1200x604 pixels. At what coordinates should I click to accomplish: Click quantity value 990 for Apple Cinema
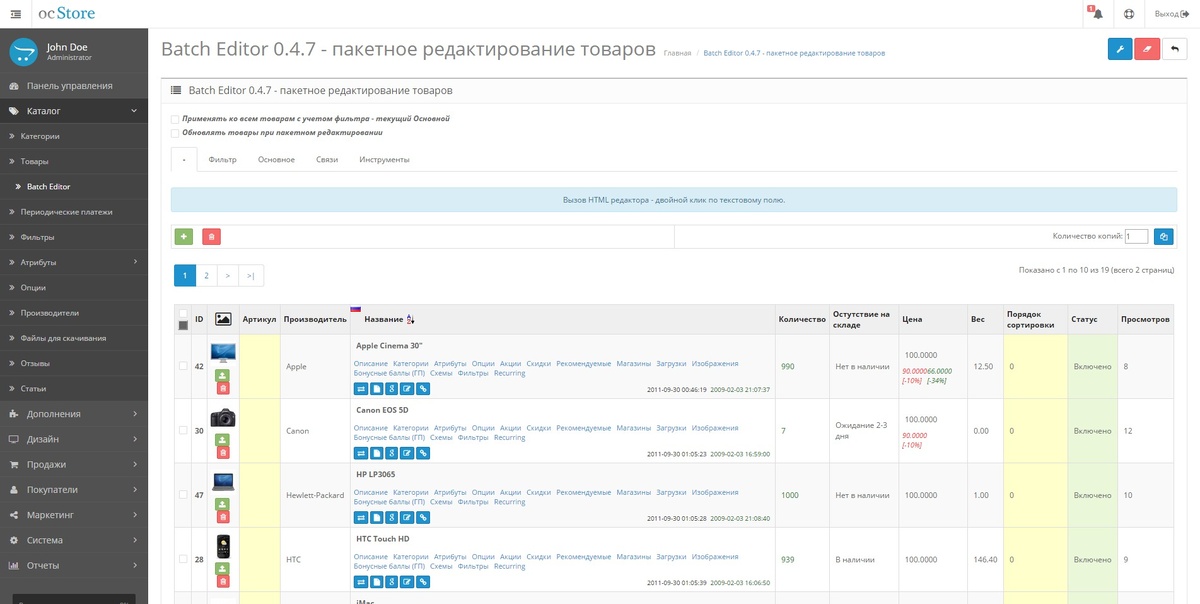pyautogui.click(x=788, y=367)
